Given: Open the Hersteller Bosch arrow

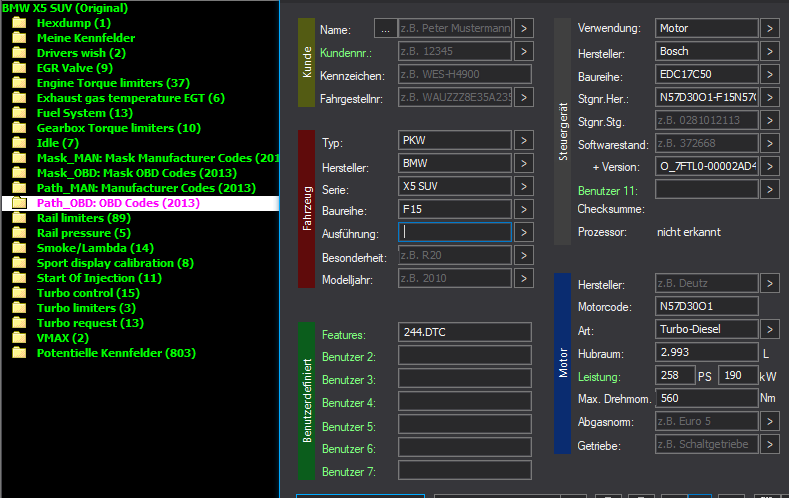Looking at the screenshot, I should (770, 51).
